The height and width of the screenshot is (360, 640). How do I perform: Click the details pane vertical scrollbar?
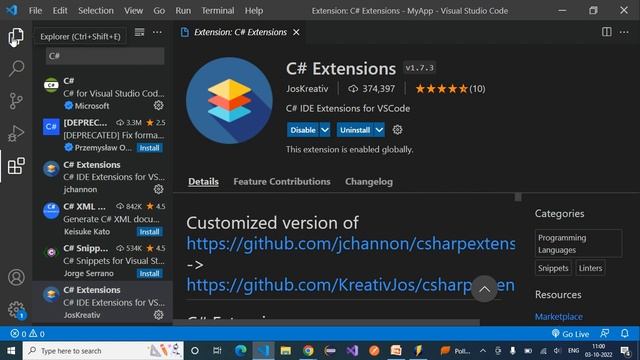[x=518, y=197]
